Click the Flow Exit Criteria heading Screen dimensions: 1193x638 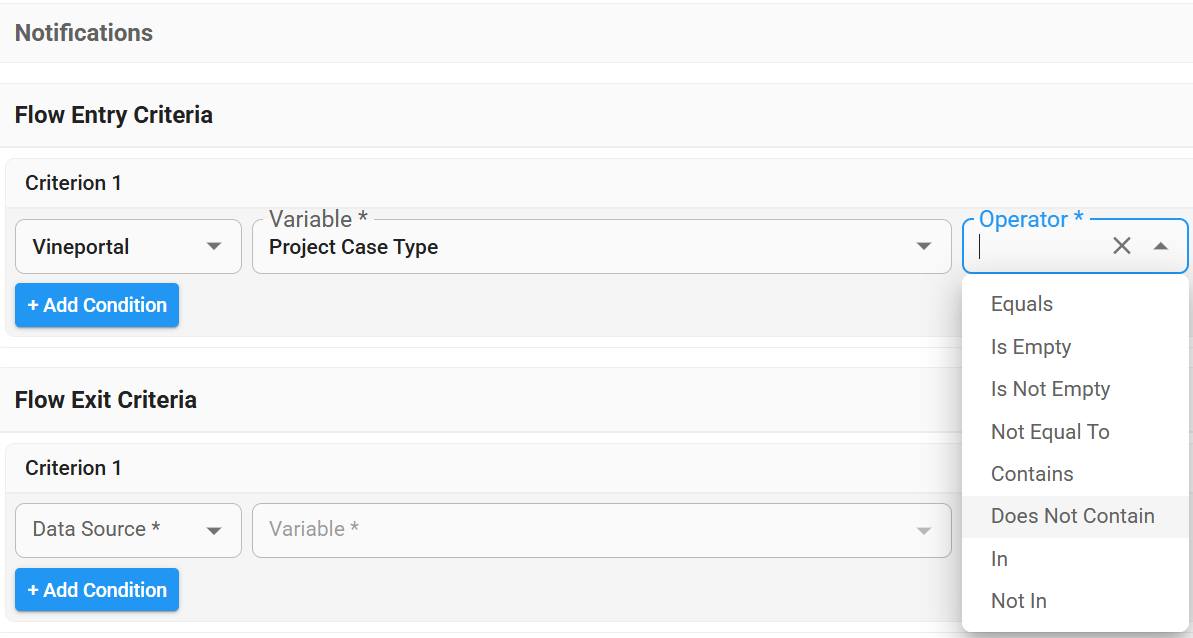click(106, 400)
